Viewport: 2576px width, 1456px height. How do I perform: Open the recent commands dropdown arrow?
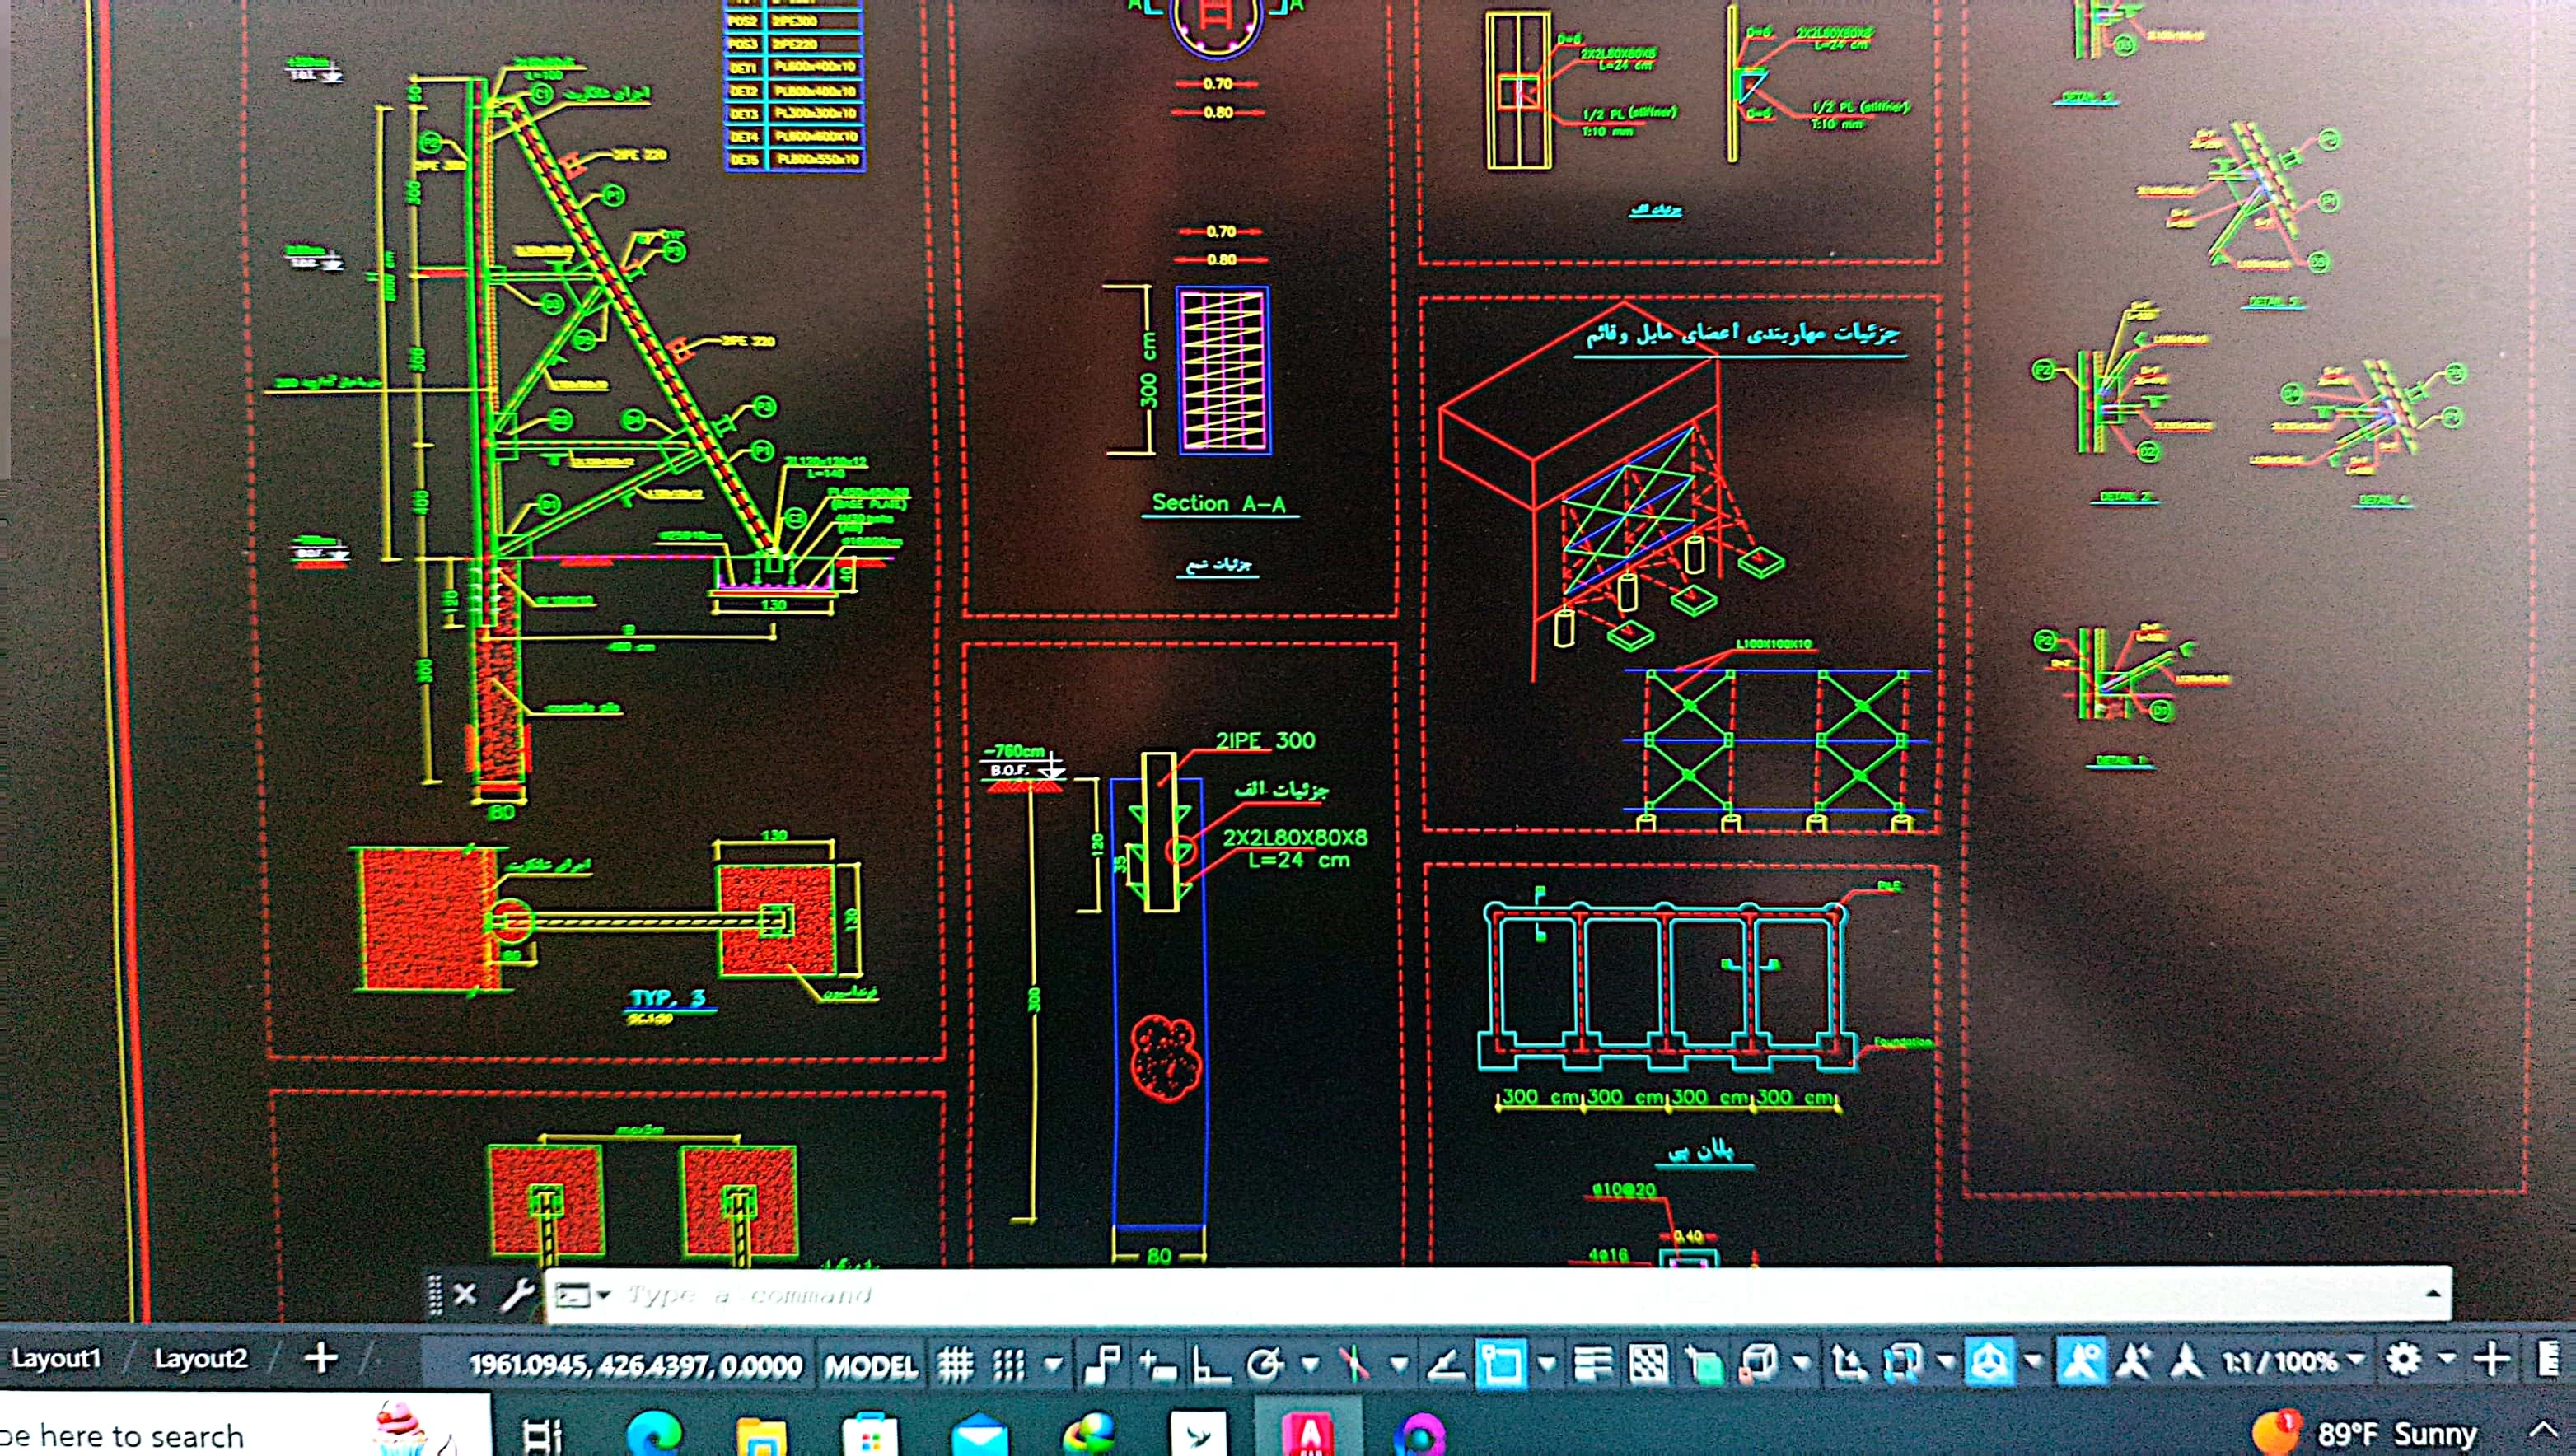click(x=604, y=1296)
